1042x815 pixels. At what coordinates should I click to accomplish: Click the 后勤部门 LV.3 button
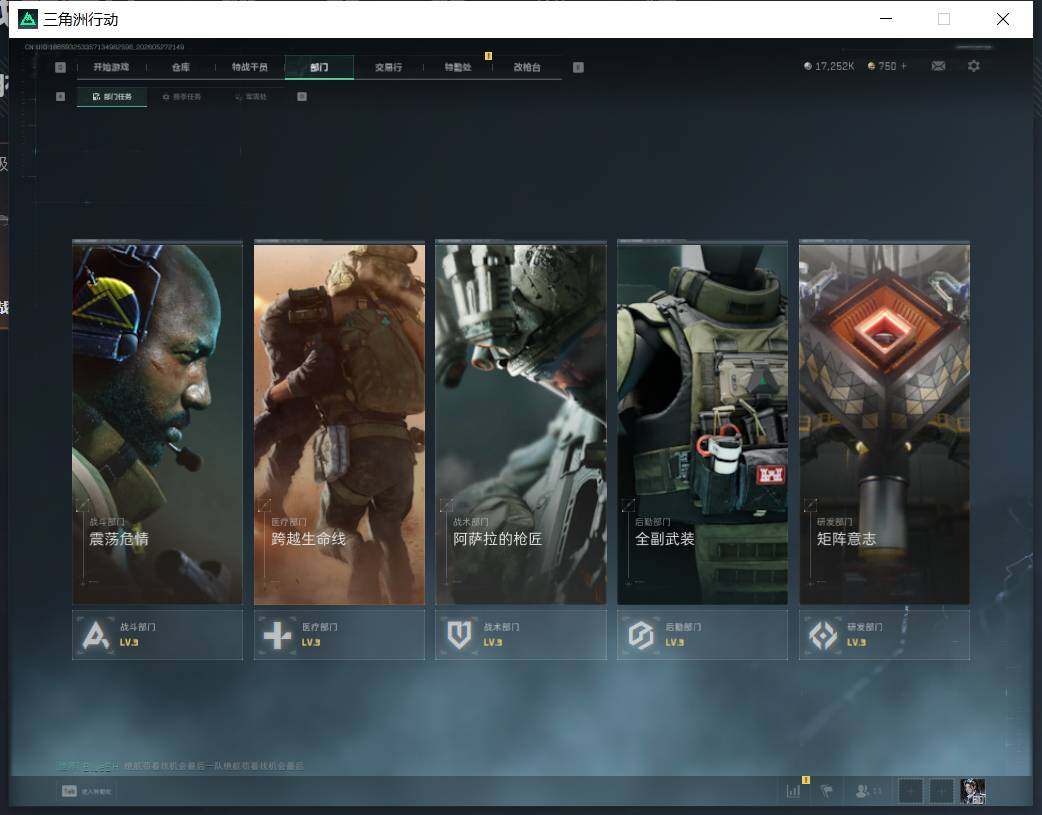(702, 635)
